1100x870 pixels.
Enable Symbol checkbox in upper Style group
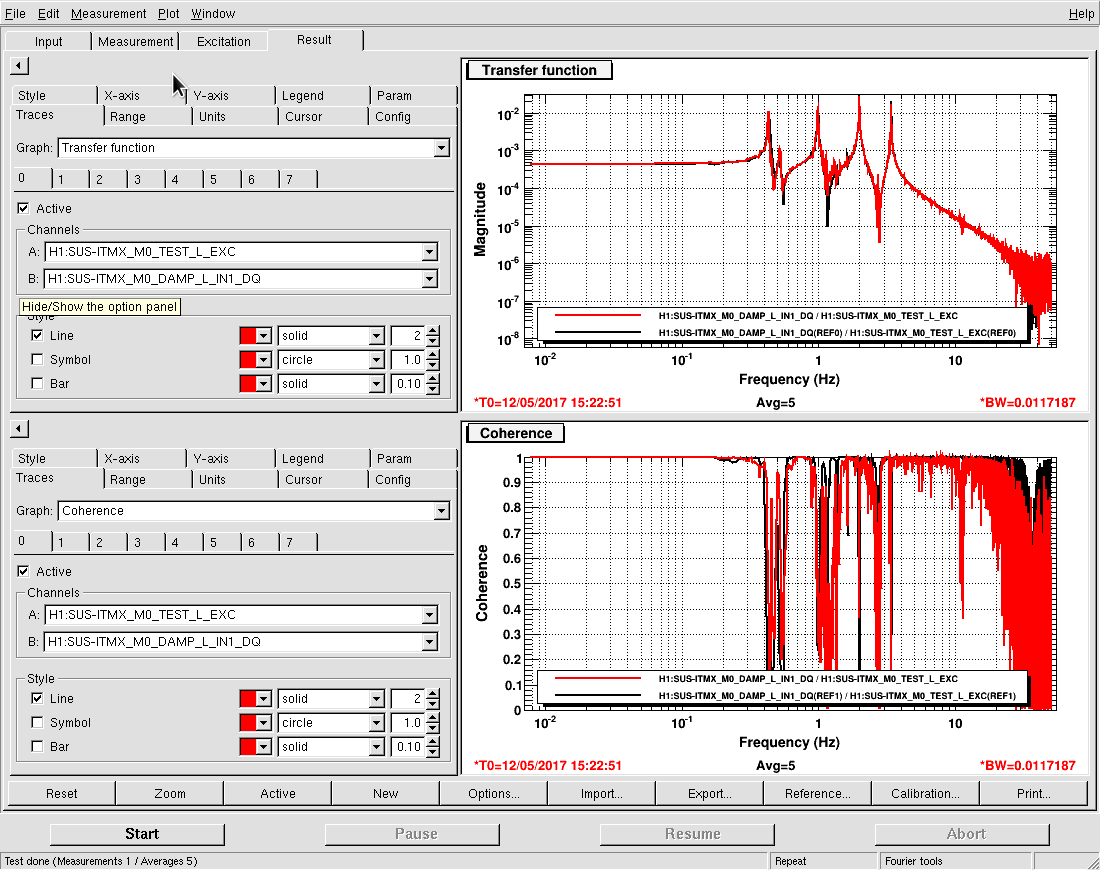37,359
